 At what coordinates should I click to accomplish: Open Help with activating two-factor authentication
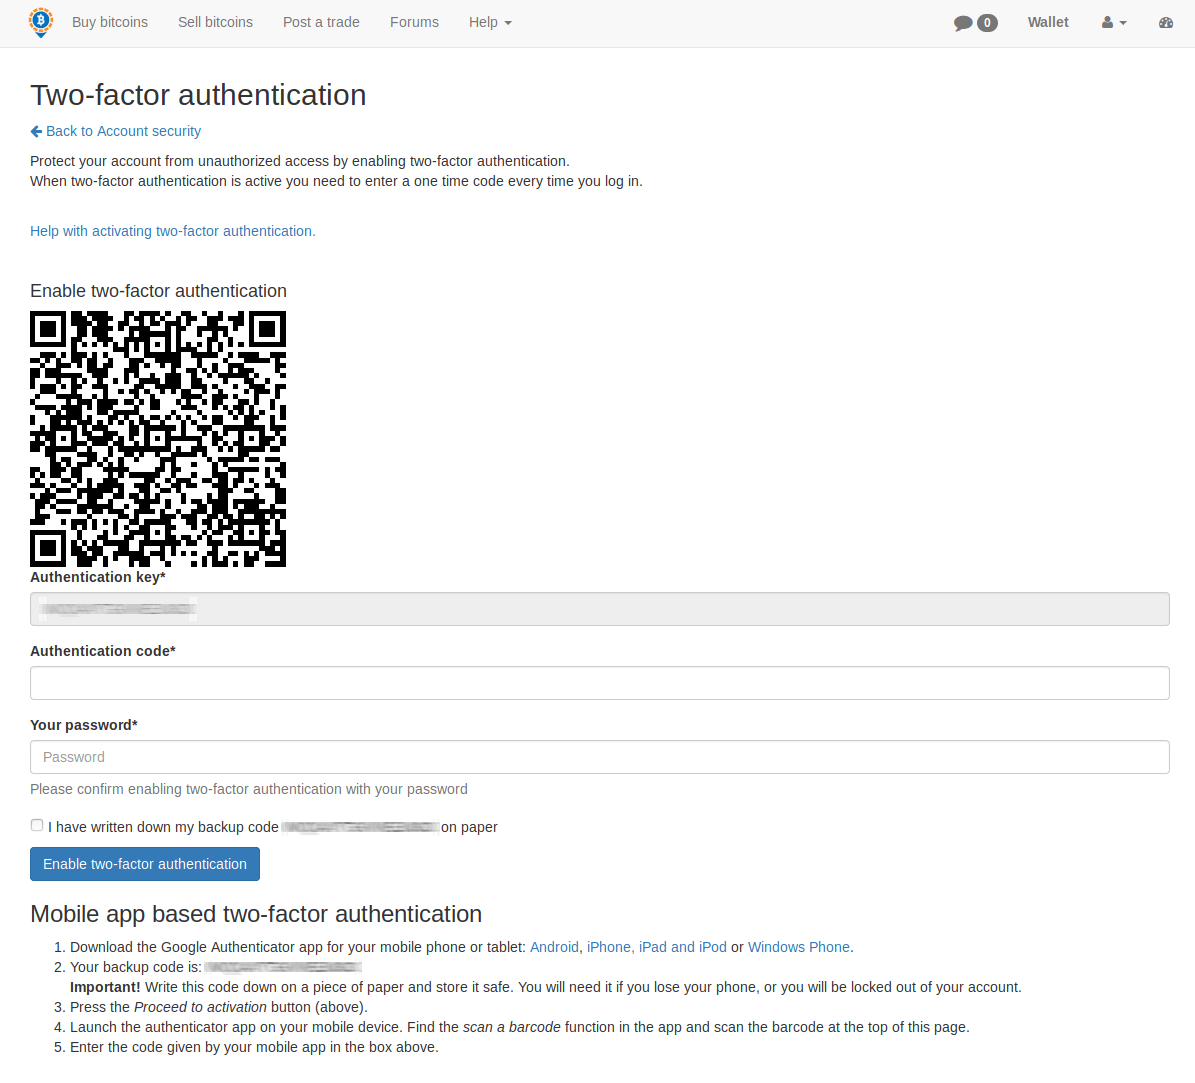[x=172, y=231]
